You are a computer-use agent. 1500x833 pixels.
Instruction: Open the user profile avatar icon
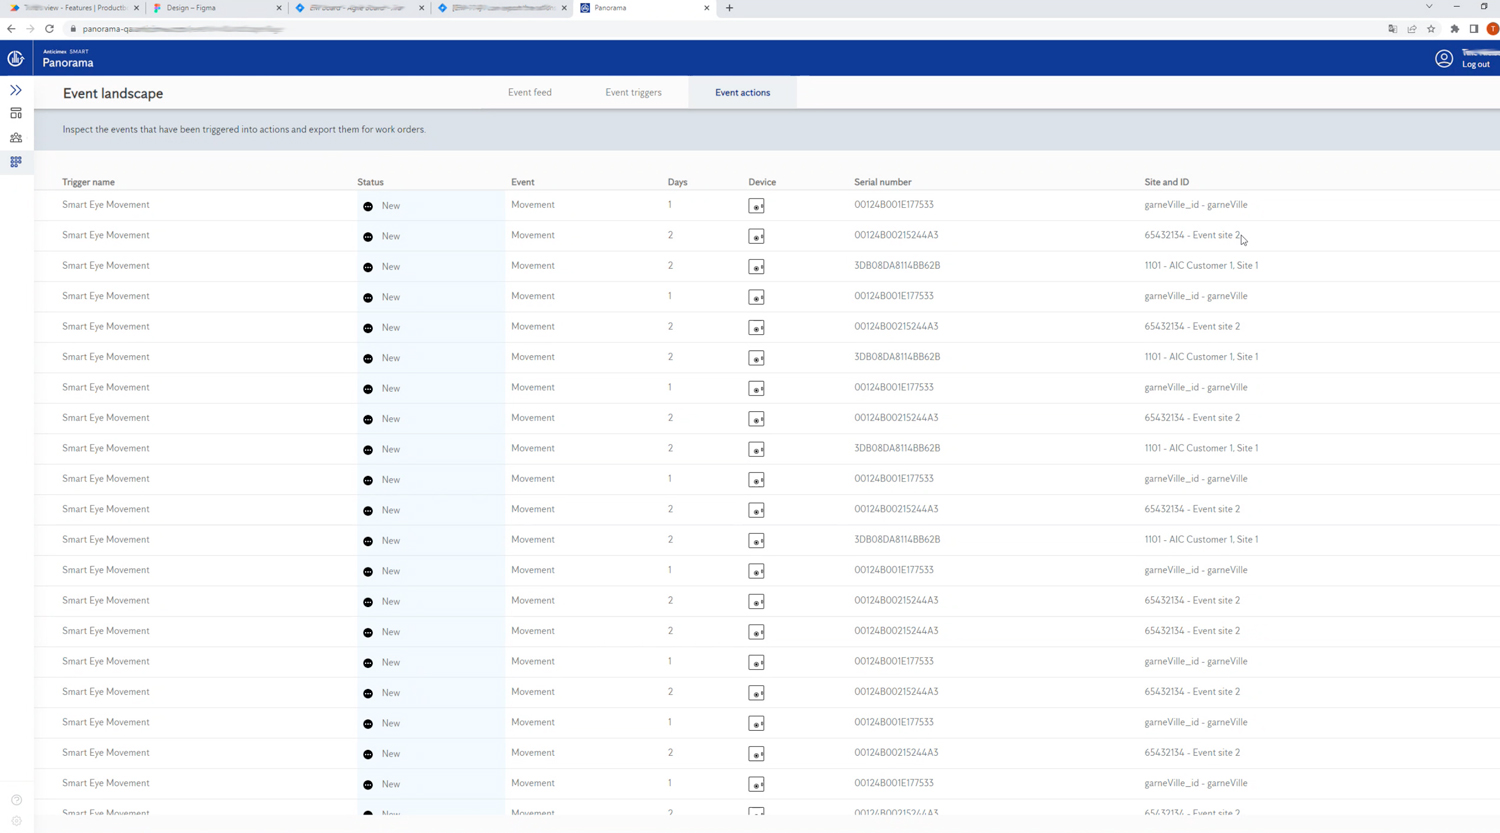(x=1444, y=59)
